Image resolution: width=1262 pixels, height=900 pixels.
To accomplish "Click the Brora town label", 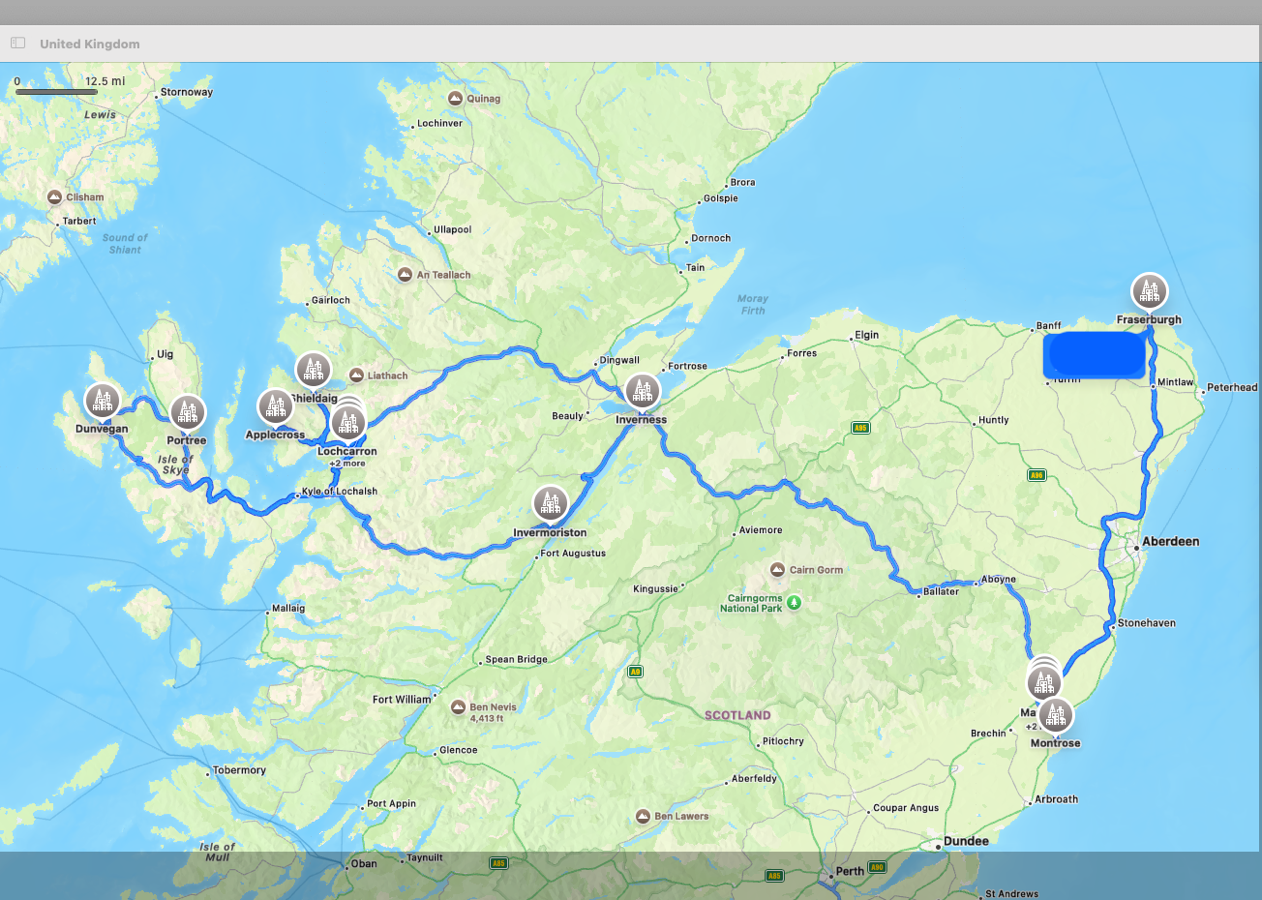I will pyautogui.click(x=743, y=183).
